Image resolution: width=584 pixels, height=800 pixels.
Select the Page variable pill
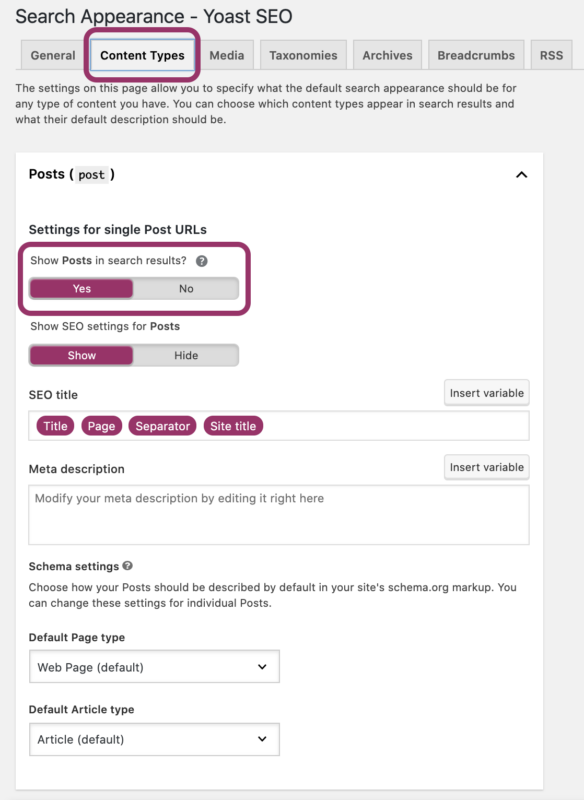click(101, 425)
